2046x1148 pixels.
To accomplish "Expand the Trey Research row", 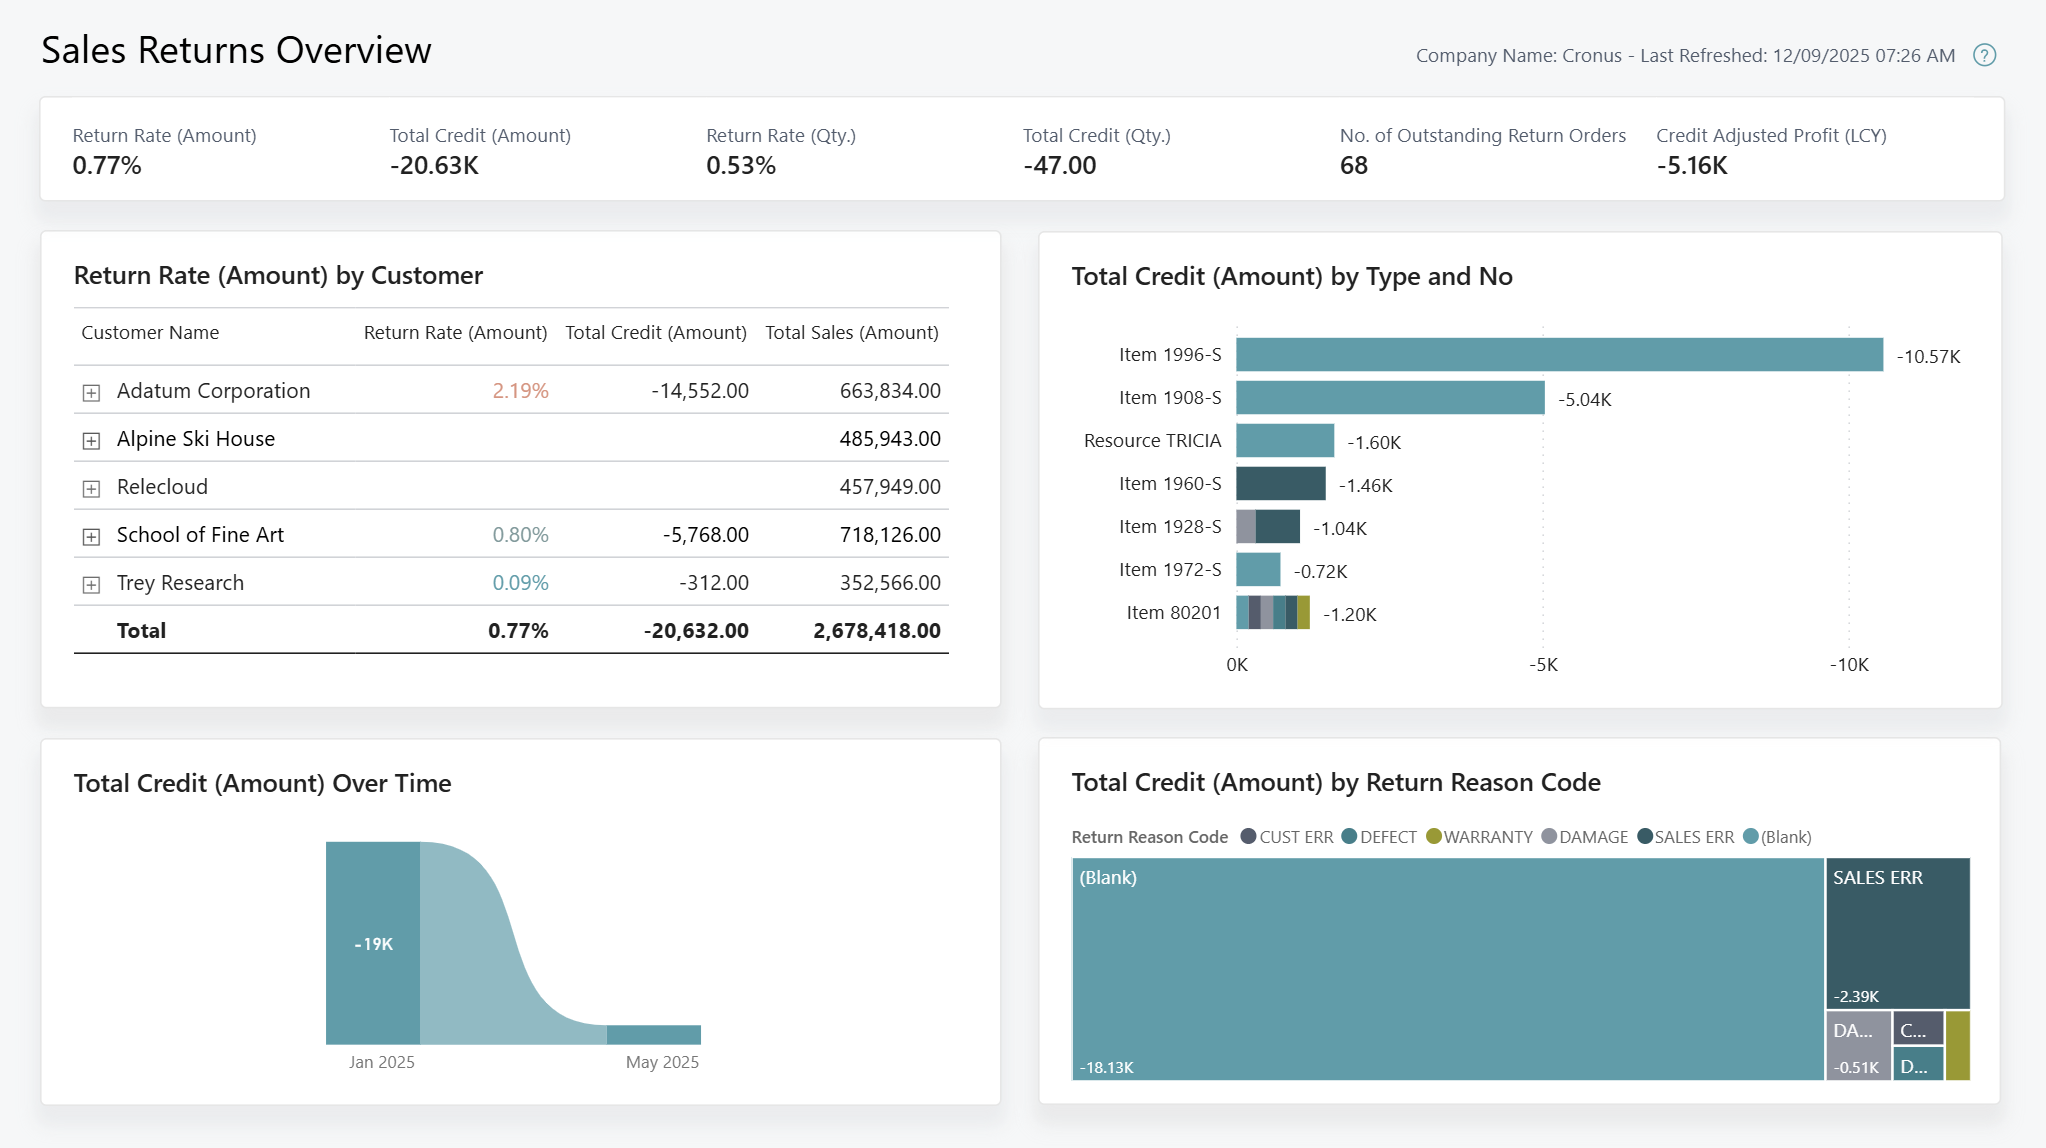I will click(92, 584).
